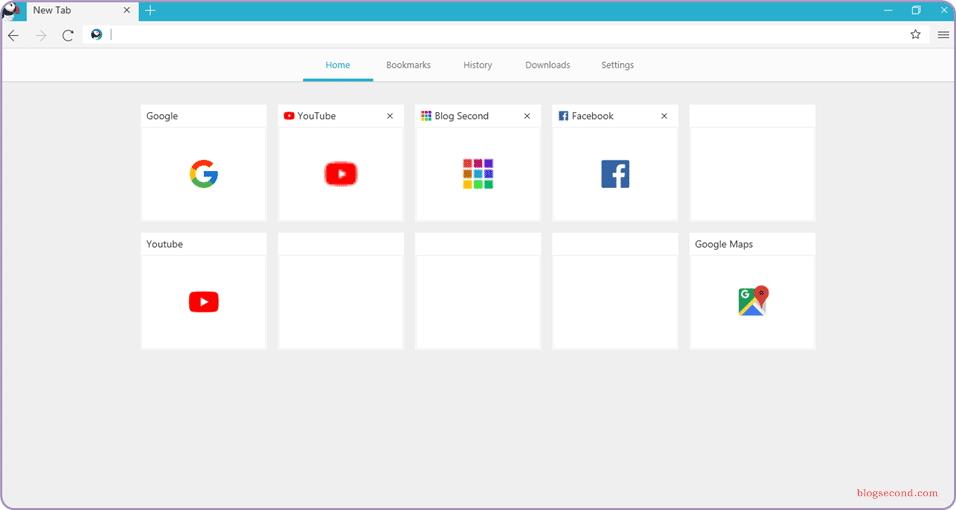Click the "Google Maps" tile title text

[724, 244]
